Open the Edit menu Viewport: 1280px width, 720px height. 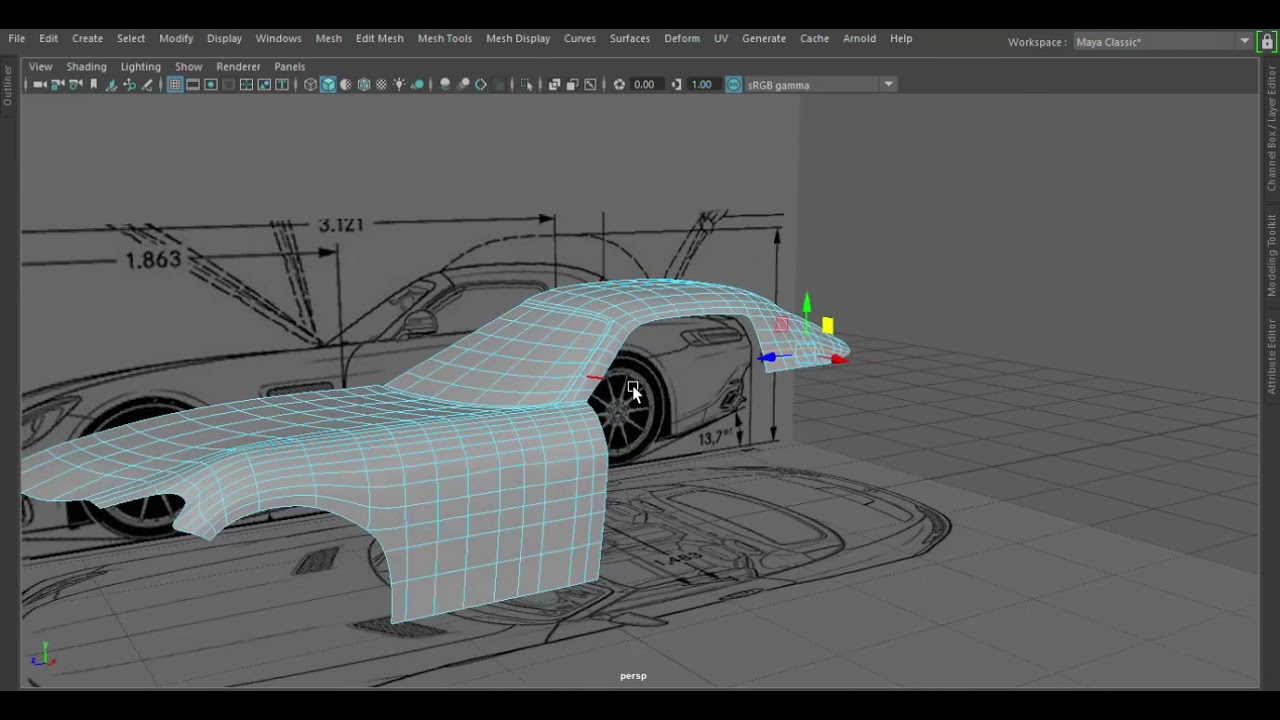(48, 38)
